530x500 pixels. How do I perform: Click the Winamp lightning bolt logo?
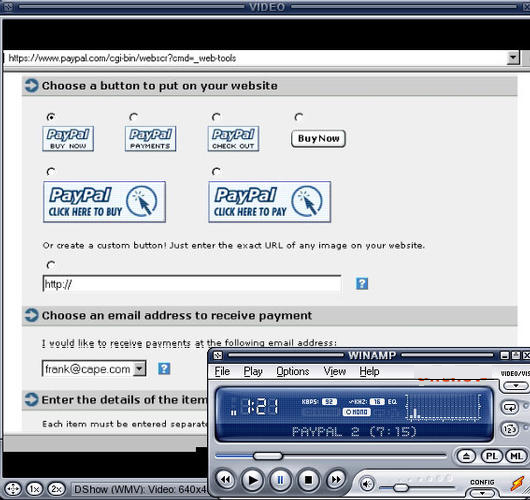(x=517, y=483)
